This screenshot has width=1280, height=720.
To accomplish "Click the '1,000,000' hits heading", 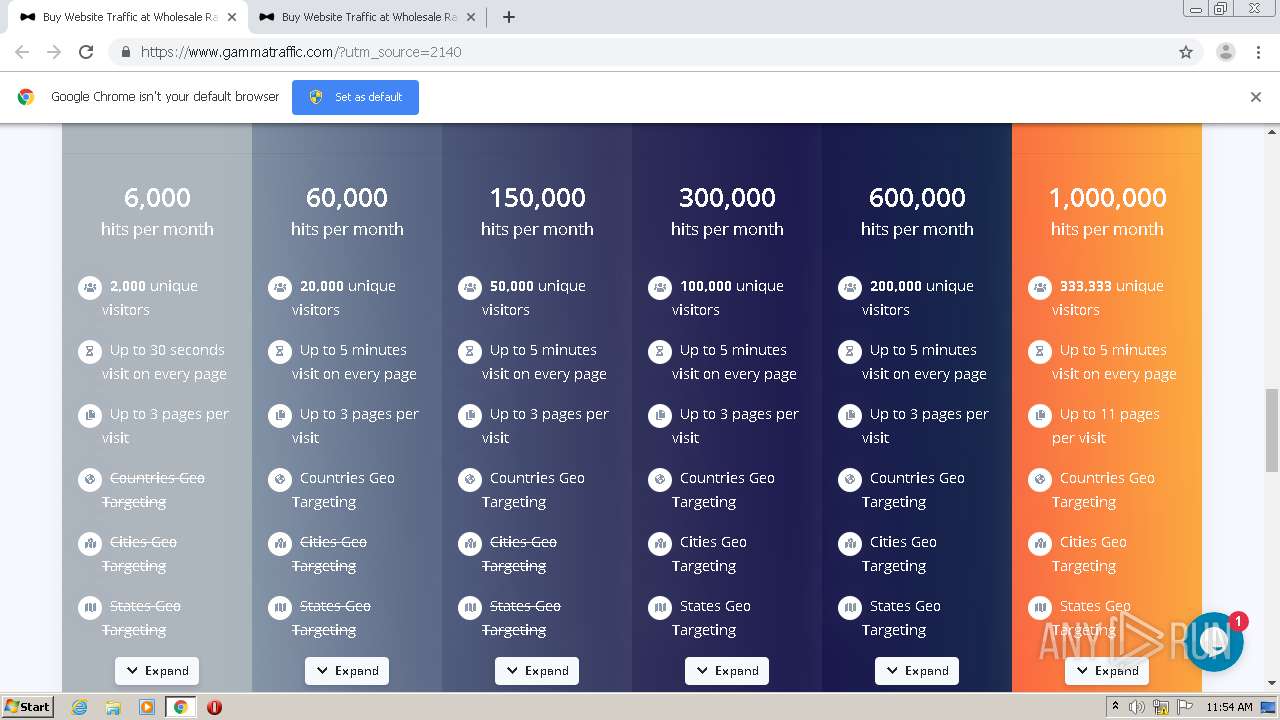I will coord(1107,198).
